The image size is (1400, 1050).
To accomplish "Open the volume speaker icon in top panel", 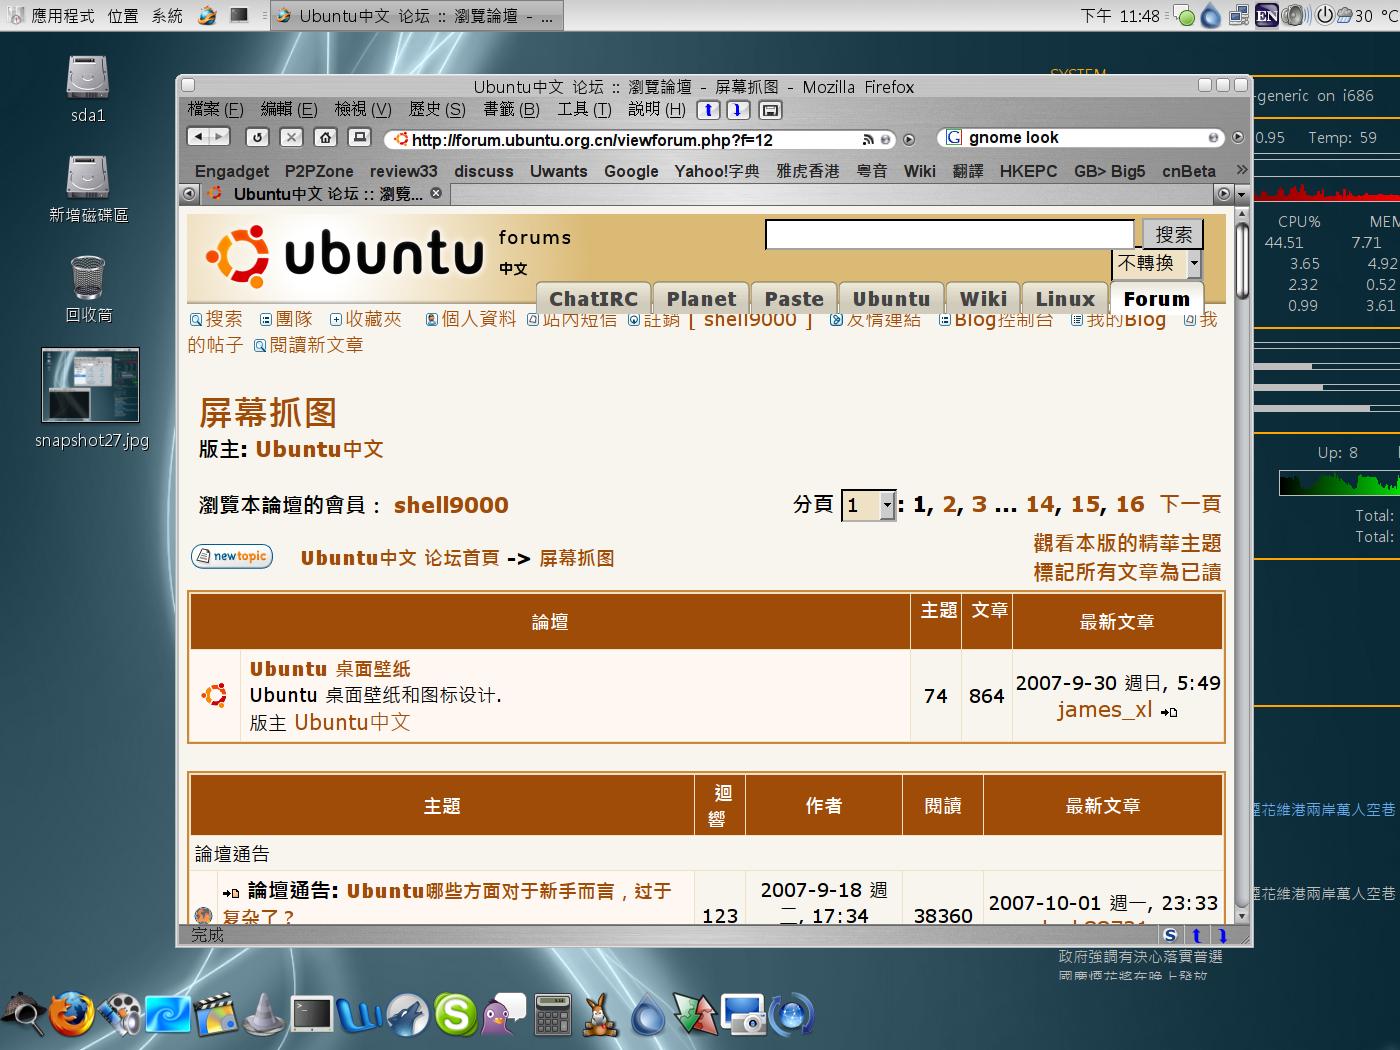I will (1295, 15).
